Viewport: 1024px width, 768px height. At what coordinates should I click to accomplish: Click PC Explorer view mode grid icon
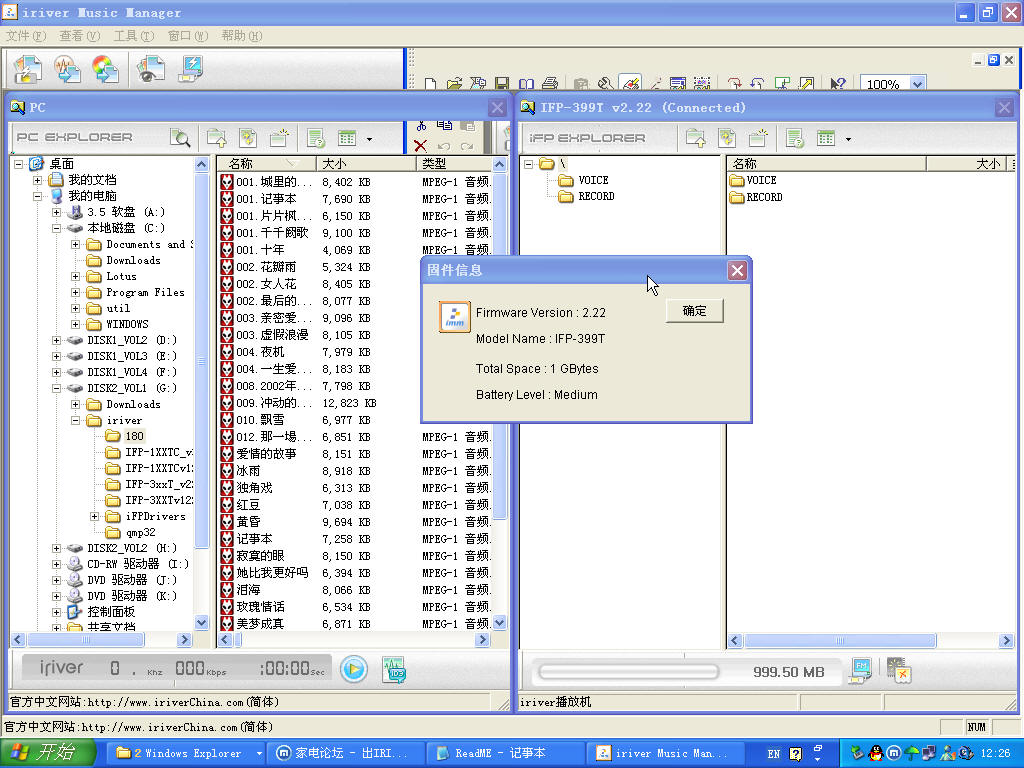(x=347, y=138)
